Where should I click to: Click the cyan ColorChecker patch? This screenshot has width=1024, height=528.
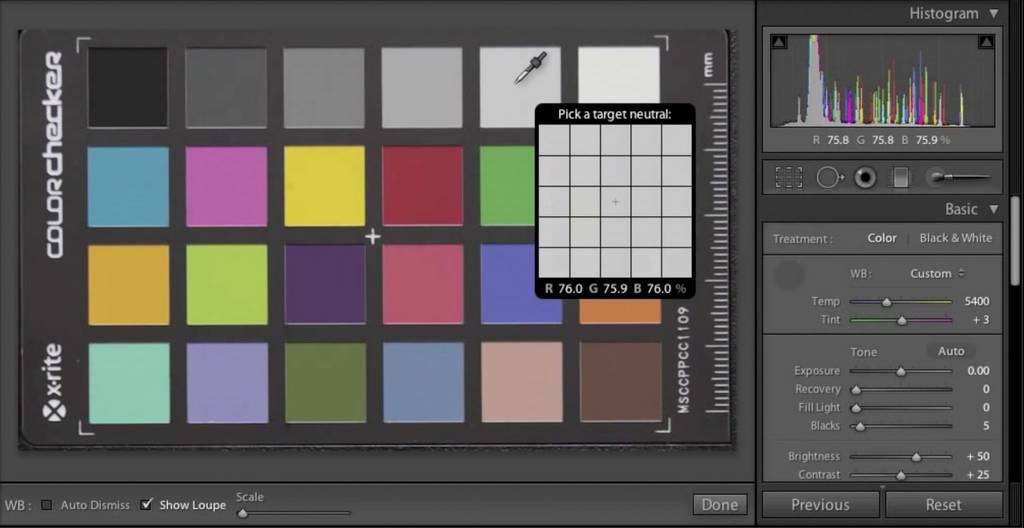click(128, 186)
